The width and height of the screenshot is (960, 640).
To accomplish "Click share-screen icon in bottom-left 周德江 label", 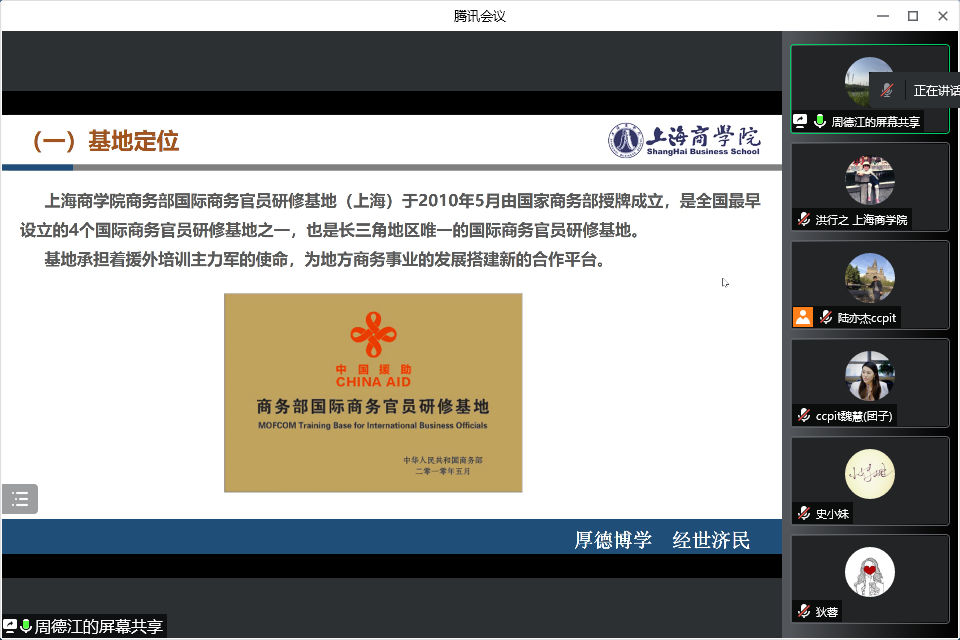I will 9,626.
